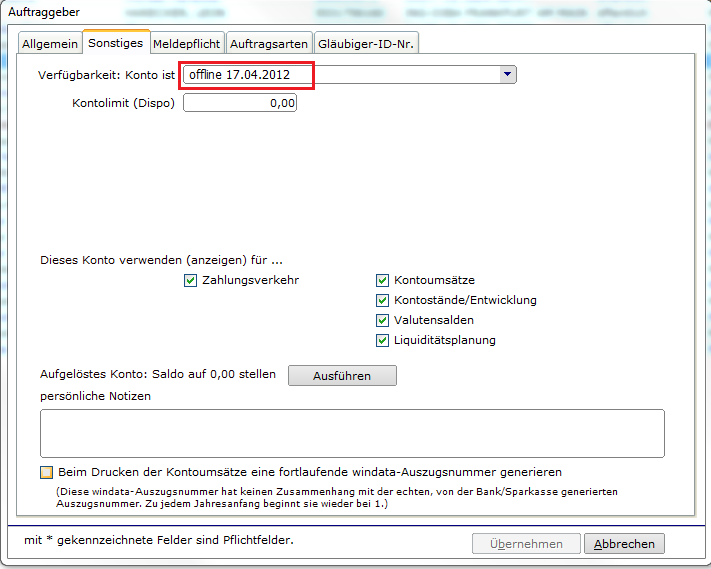
Task: Enable the windata-Auszugsnummer generieren checkbox
Action: (x=46, y=472)
